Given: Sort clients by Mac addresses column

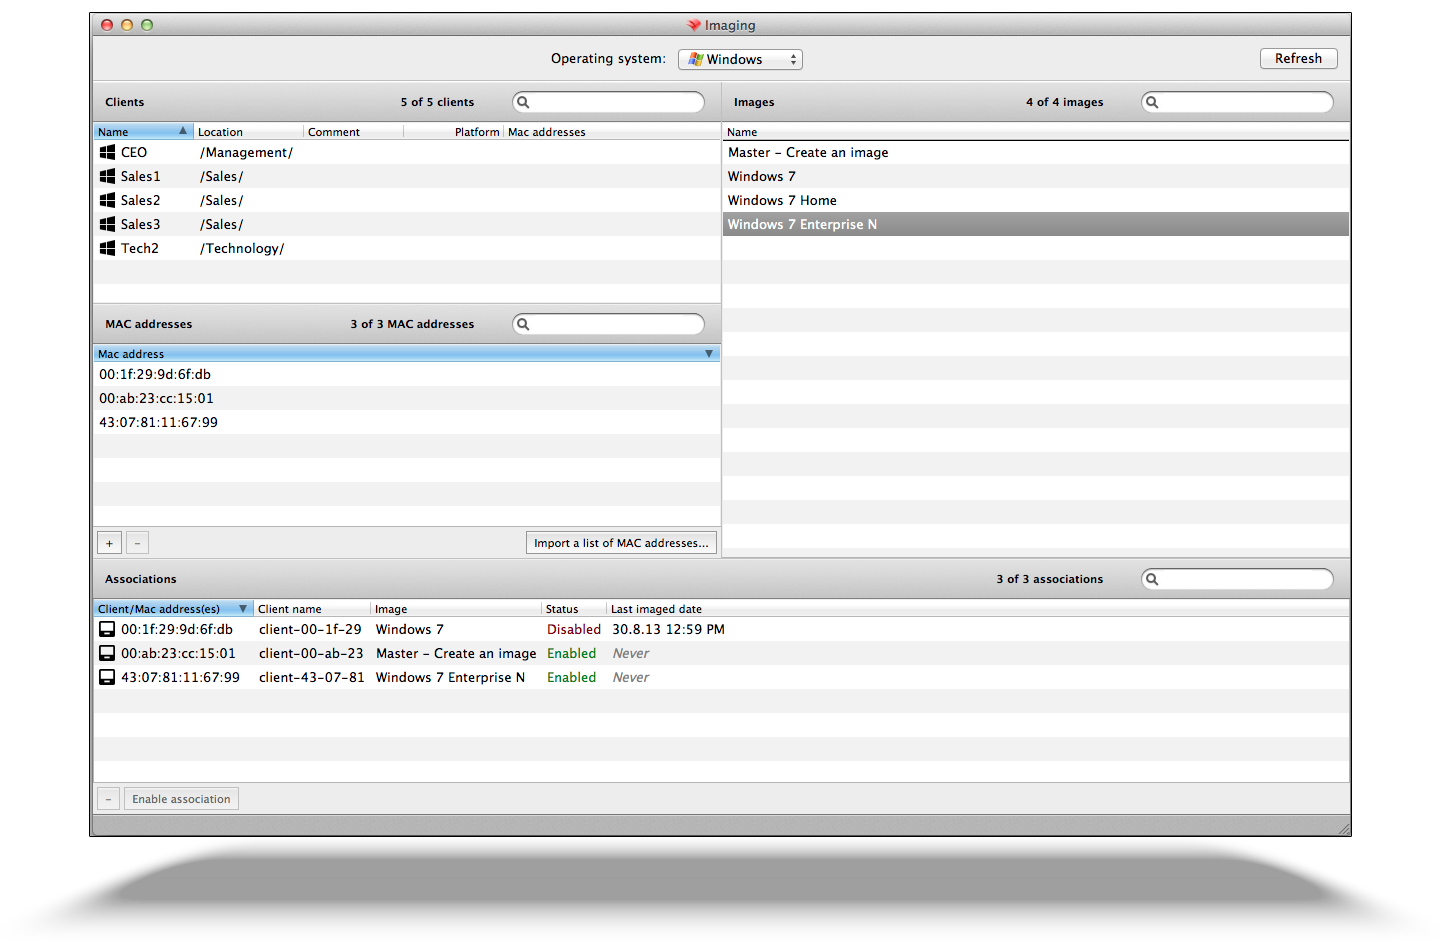Looking at the screenshot, I should 612,132.
